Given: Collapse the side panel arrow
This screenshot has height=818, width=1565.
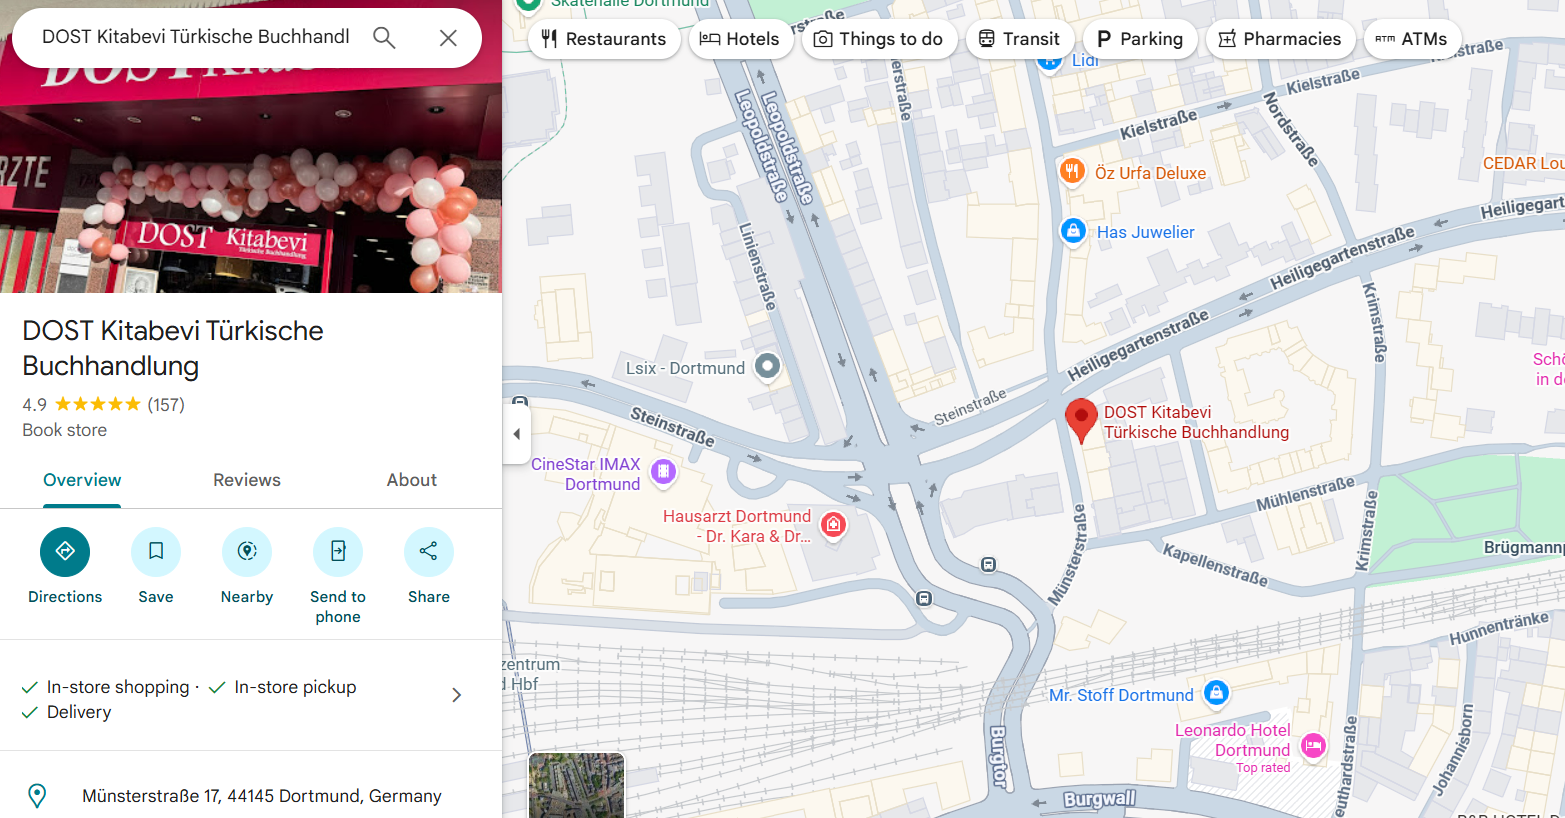Looking at the screenshot, I should (x=516, y=434).
